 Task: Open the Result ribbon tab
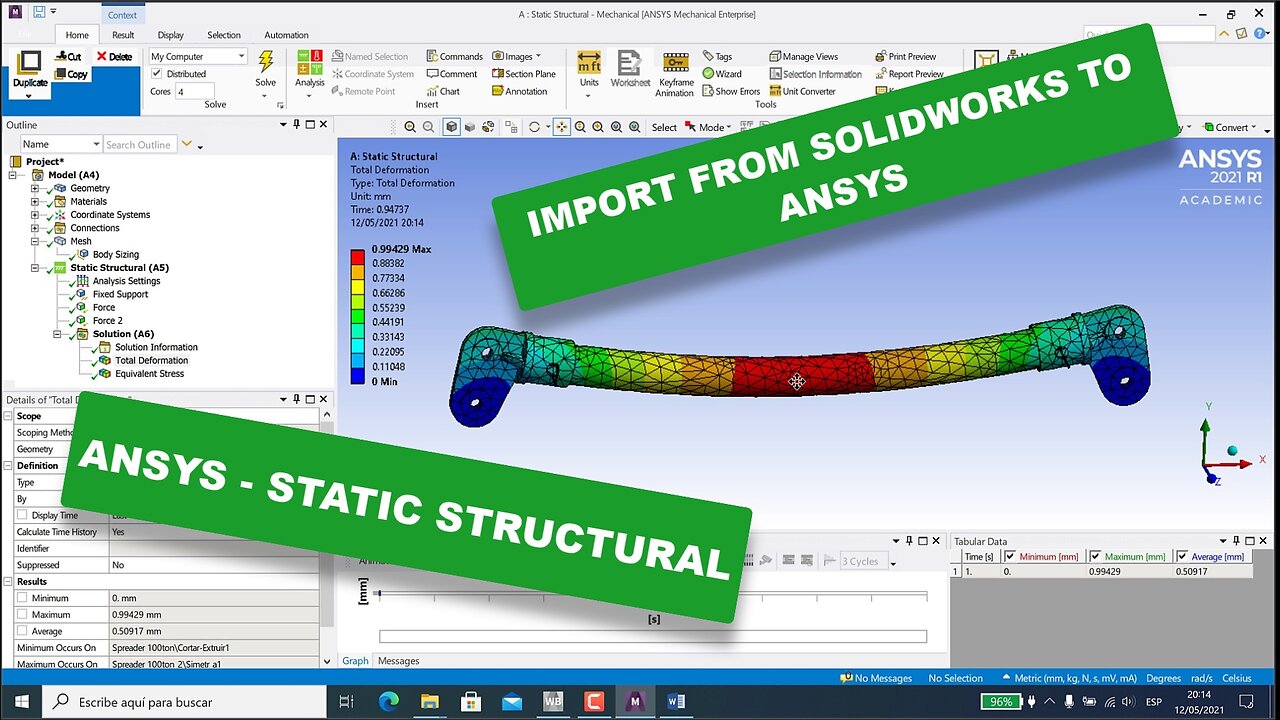(123, 35)
